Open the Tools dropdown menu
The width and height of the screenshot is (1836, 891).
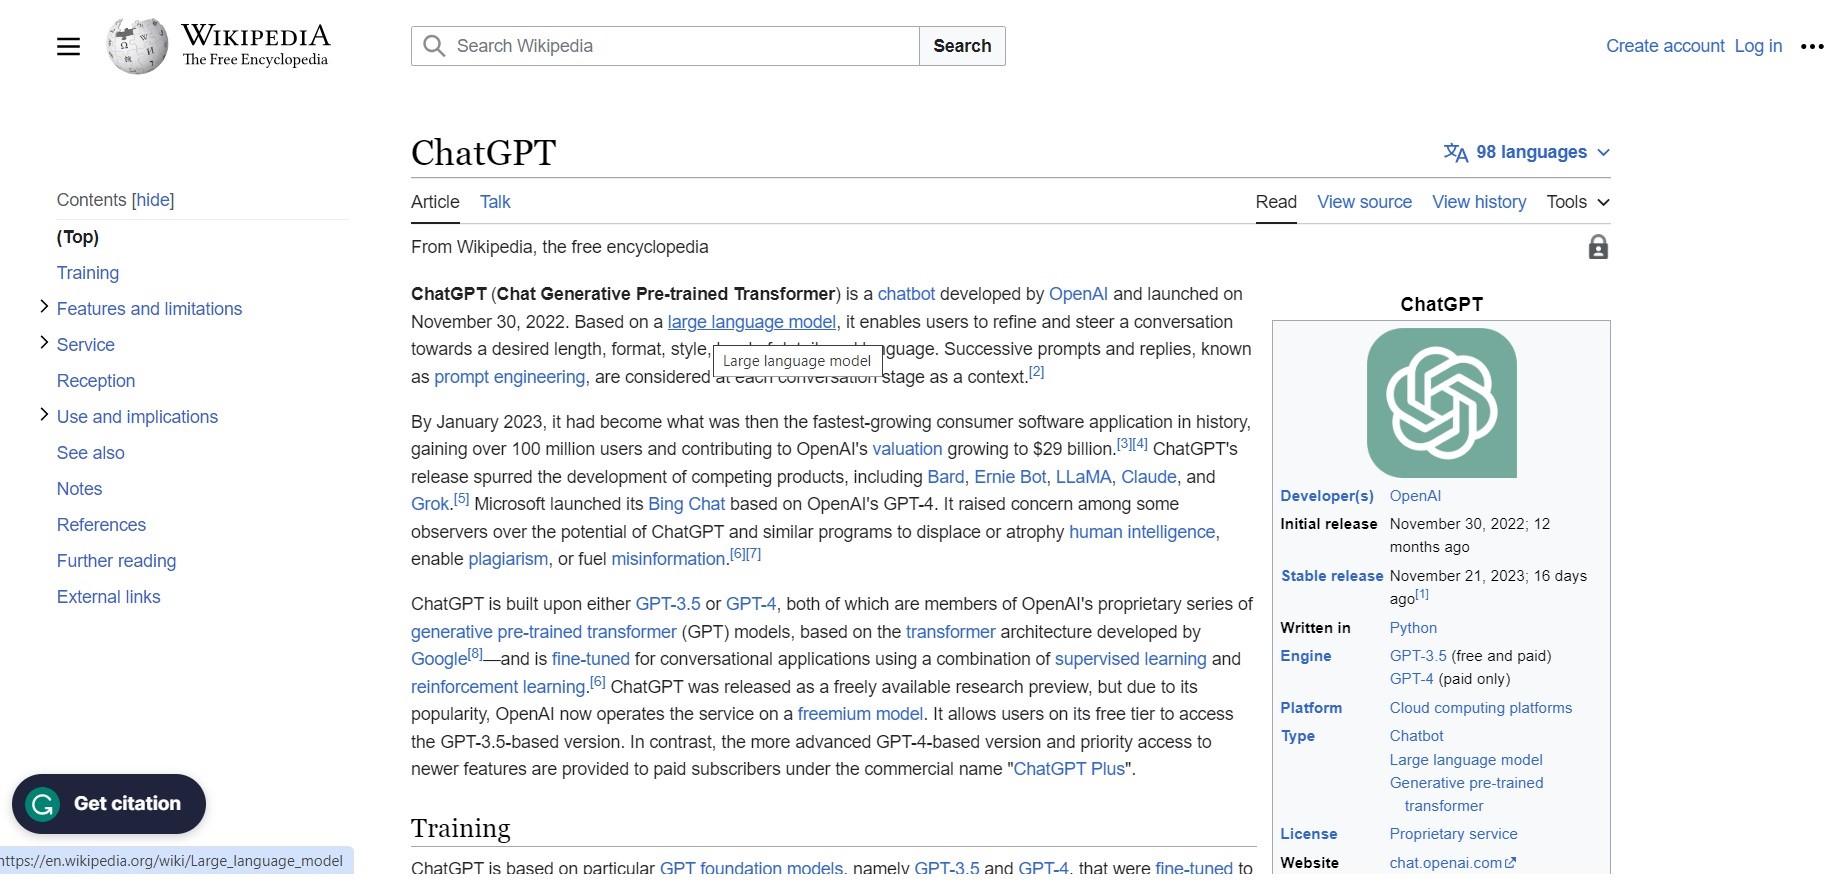point(1578,202)
